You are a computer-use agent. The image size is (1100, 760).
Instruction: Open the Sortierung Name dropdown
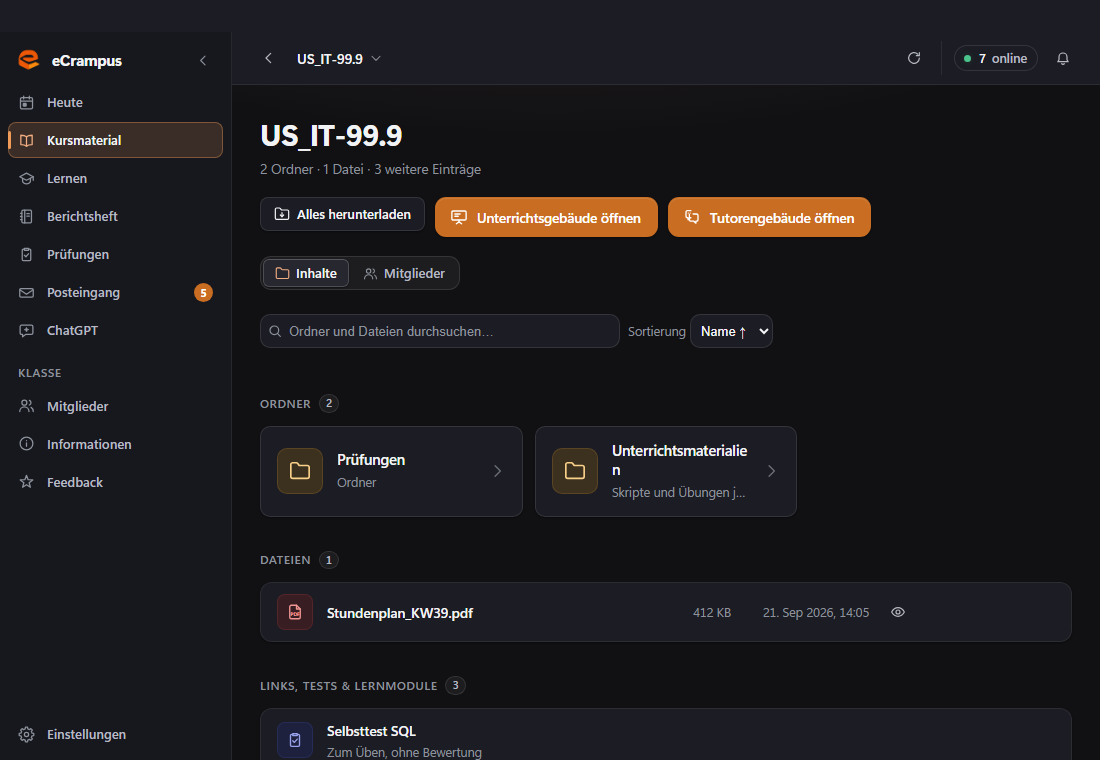[x=731, y=331]
